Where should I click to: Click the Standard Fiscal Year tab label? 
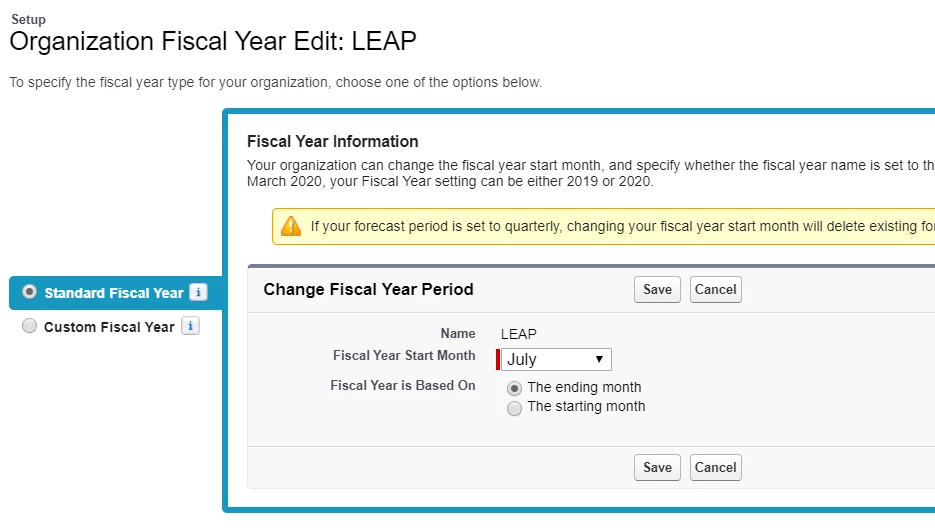point(114,293)
